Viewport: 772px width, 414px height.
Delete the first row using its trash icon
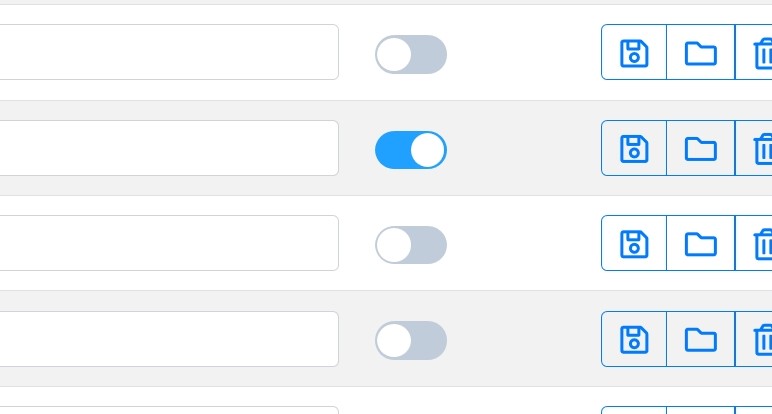761,53
